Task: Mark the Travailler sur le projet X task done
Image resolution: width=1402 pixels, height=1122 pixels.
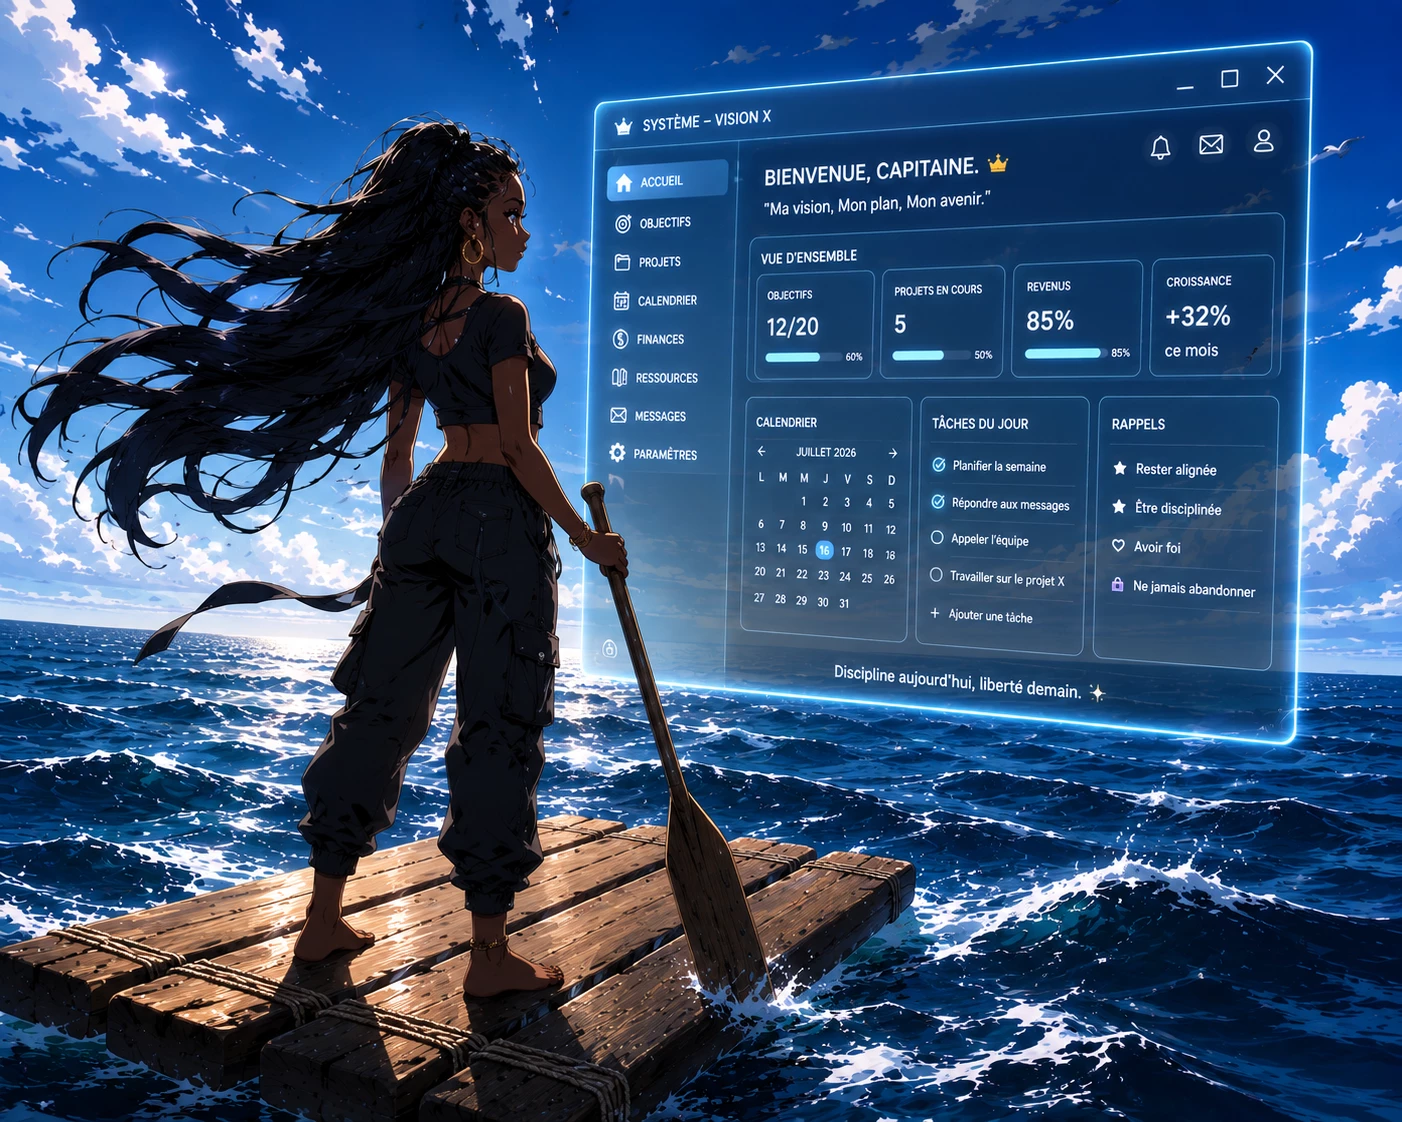Action: pos(936,575)
